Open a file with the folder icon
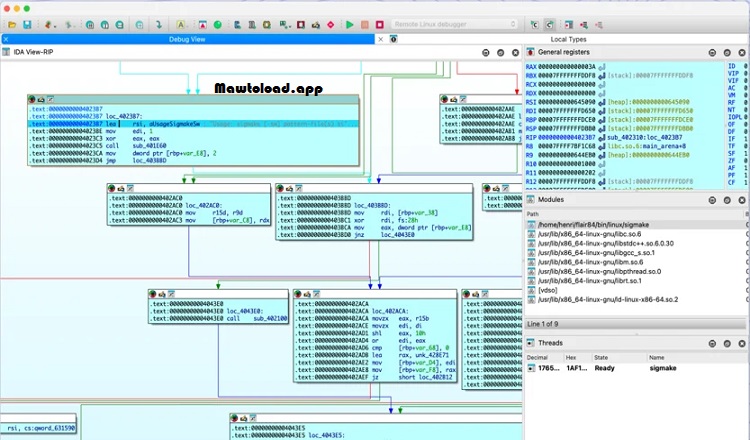Screen dimensions: 750x440 click(x=11, y=24)
